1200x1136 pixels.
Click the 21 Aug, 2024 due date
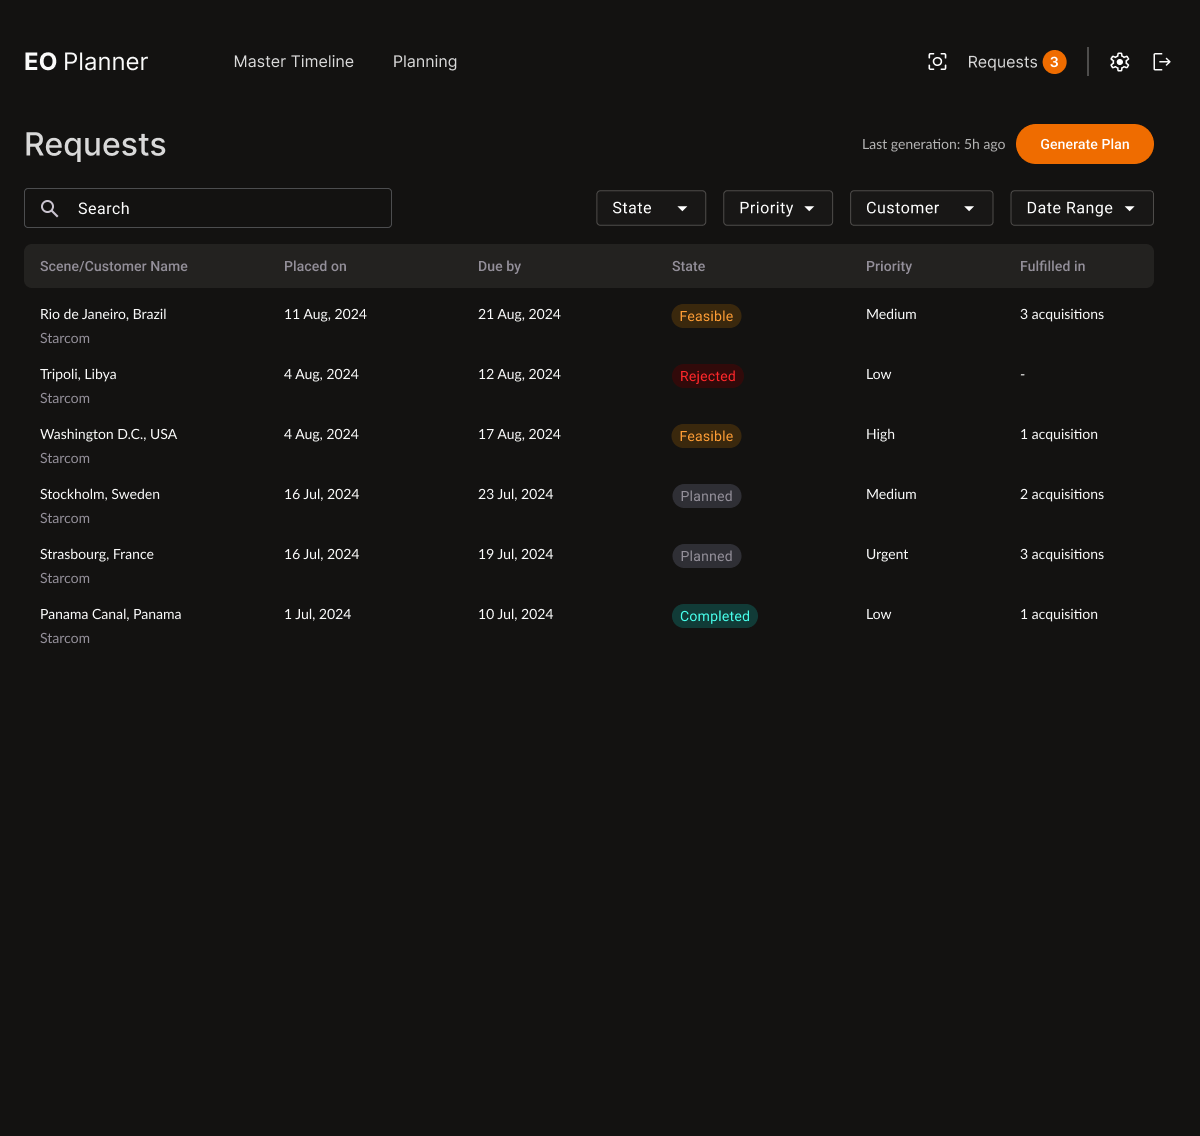(519, 314)
